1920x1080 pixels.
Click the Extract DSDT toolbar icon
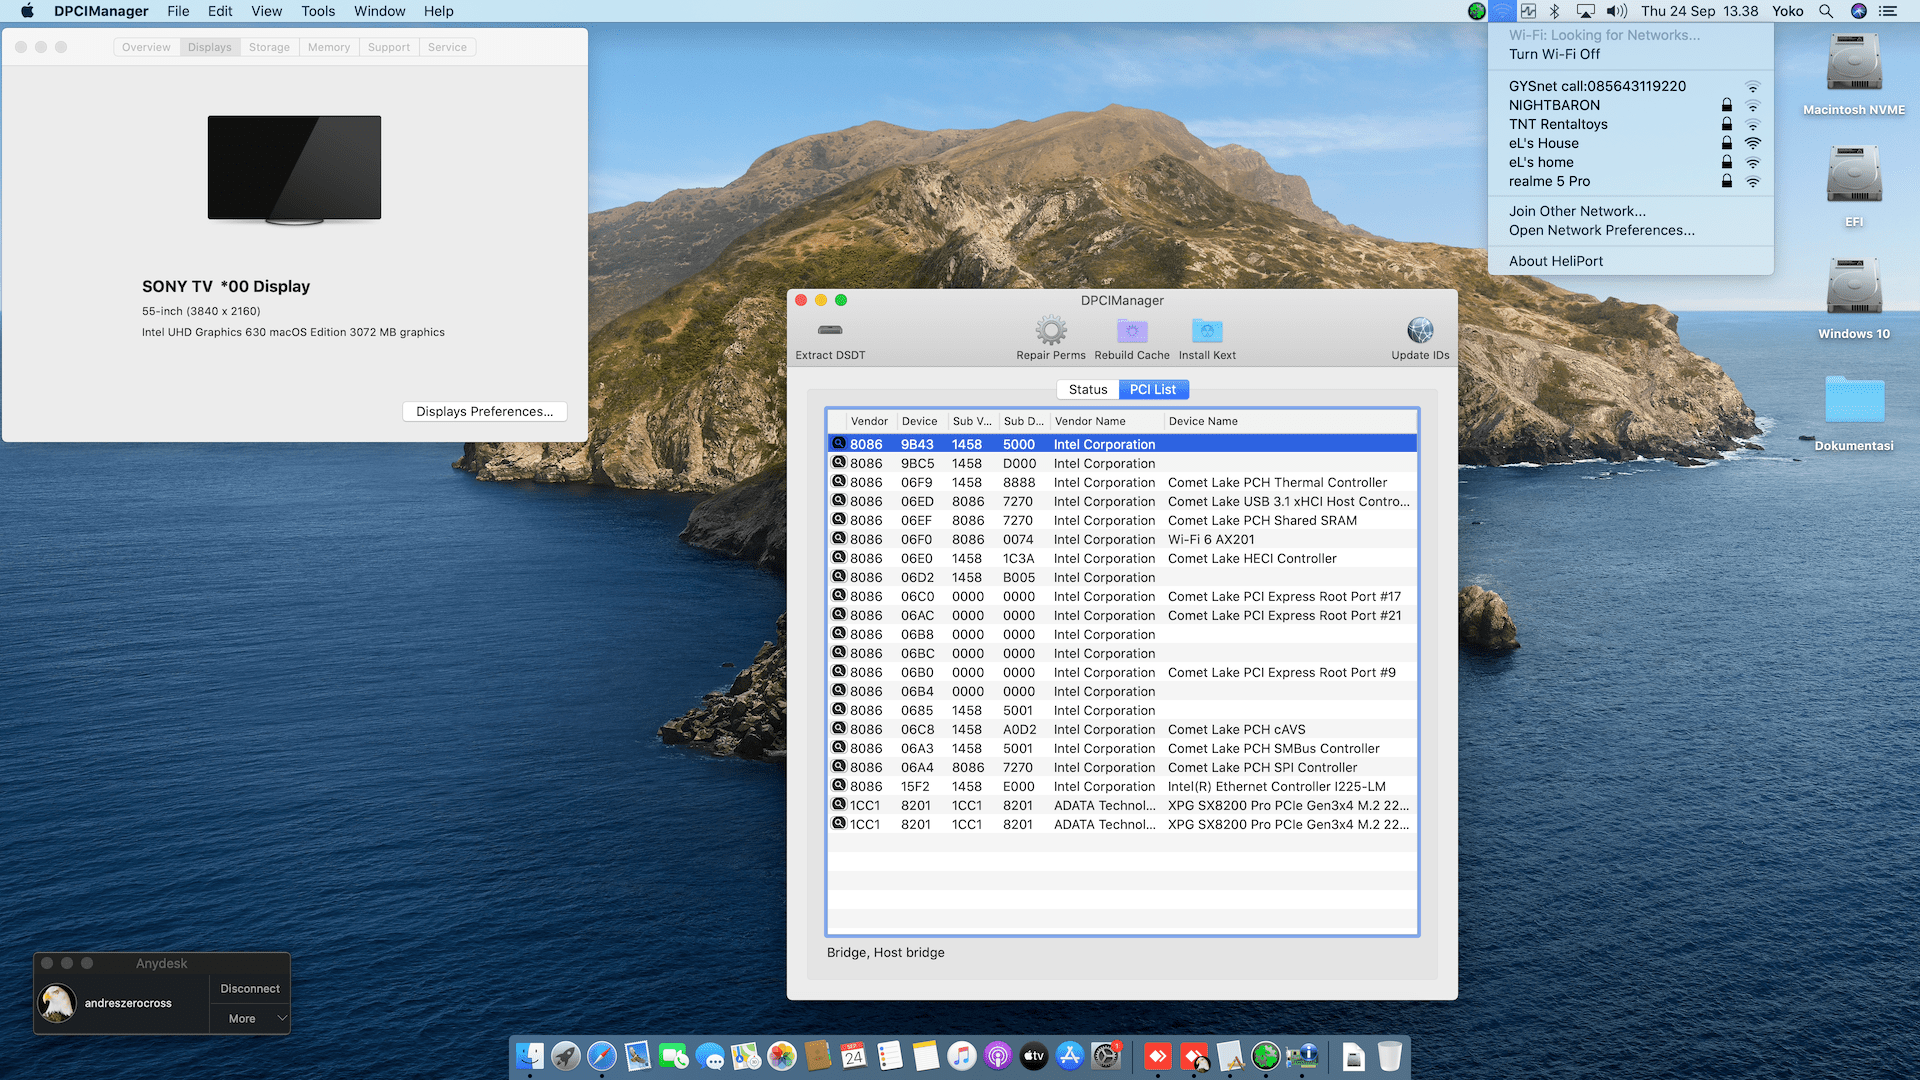click(830, 331)
